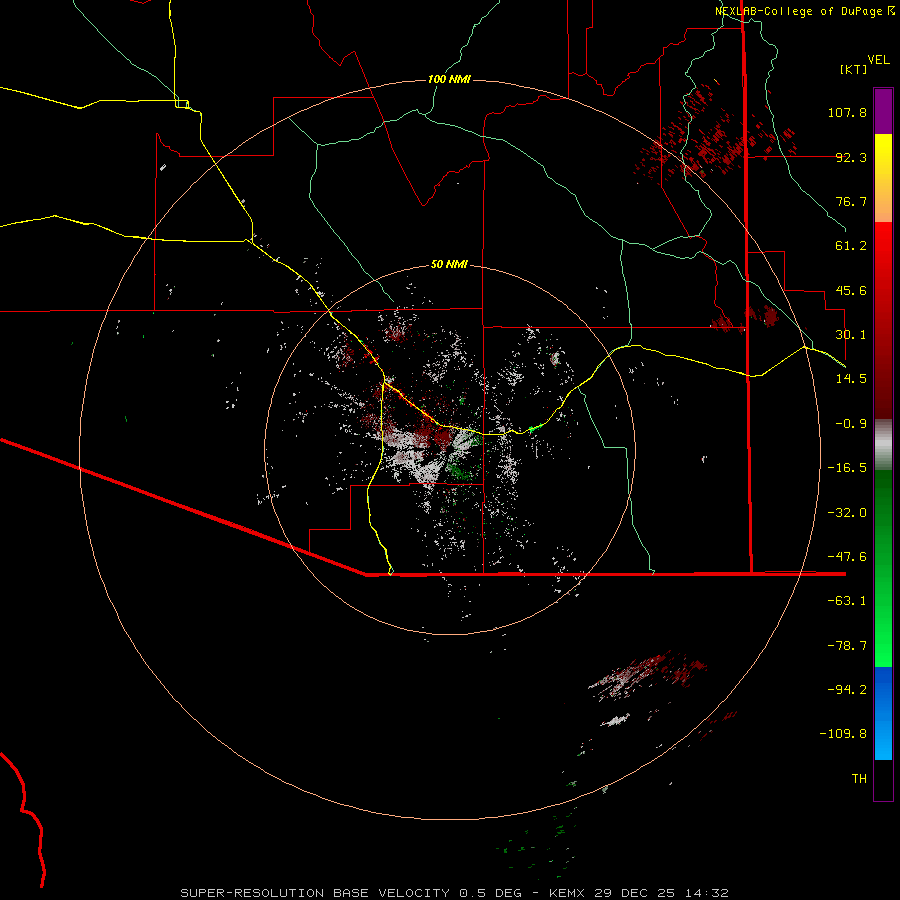The height and width of the screenshot is (900, 900).
Task: Click the NEXLAB-College of DuPage text
Action: pos(799,11)
